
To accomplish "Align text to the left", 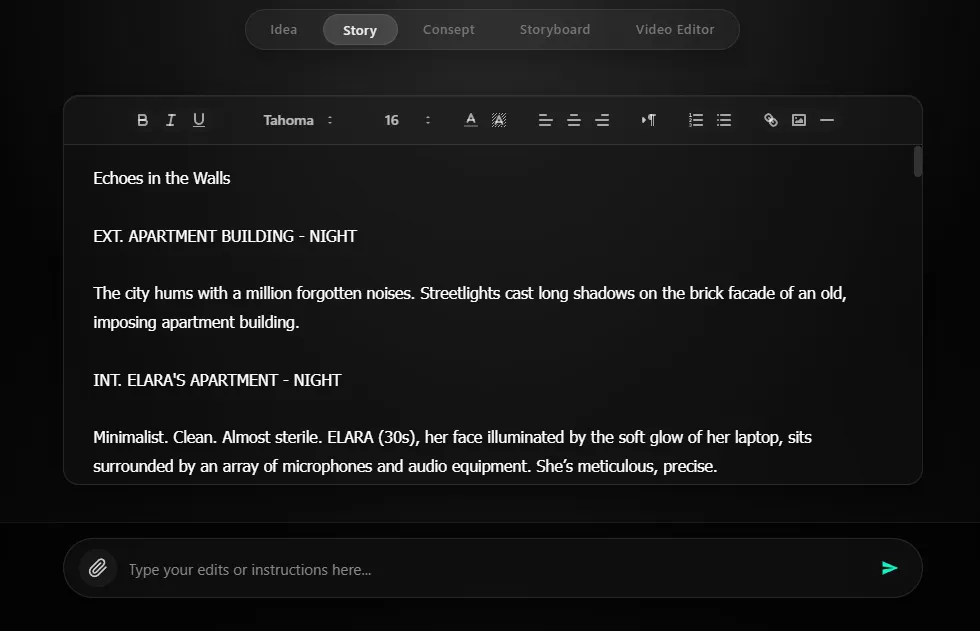I will (546, 120).
